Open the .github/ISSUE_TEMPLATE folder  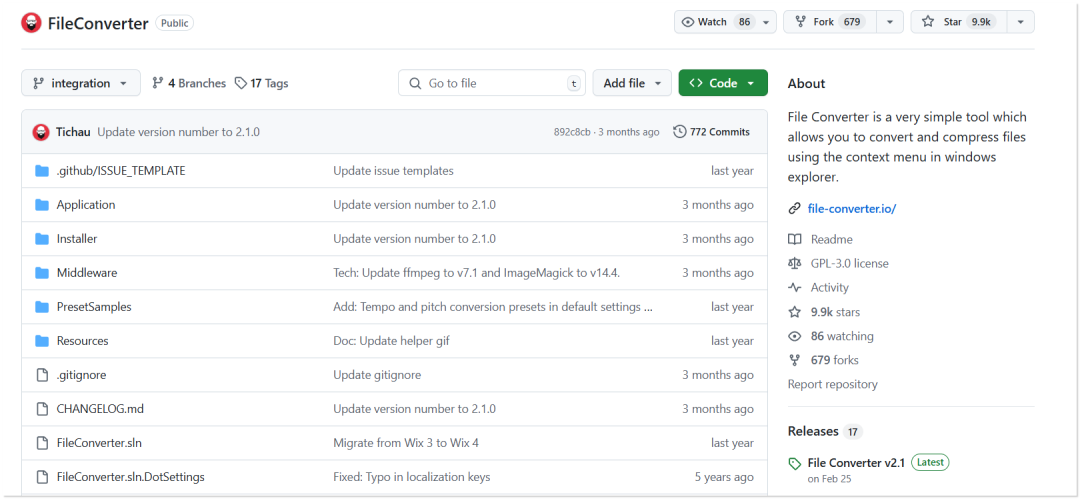[120, 171]
